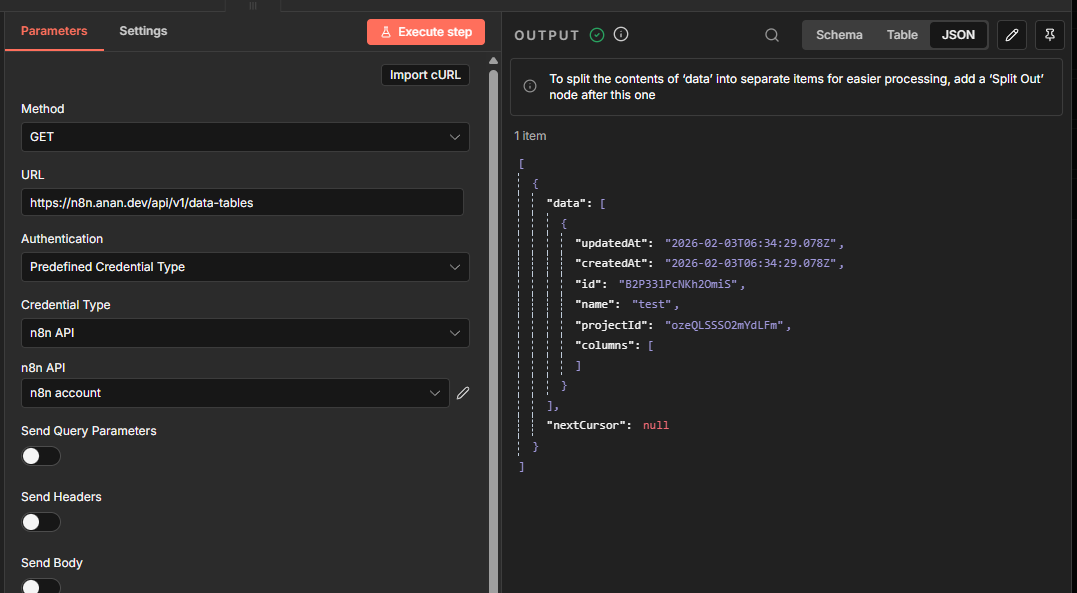Show output in Table view
Screen dimensions: 1077x593
[x=902, y=35]
